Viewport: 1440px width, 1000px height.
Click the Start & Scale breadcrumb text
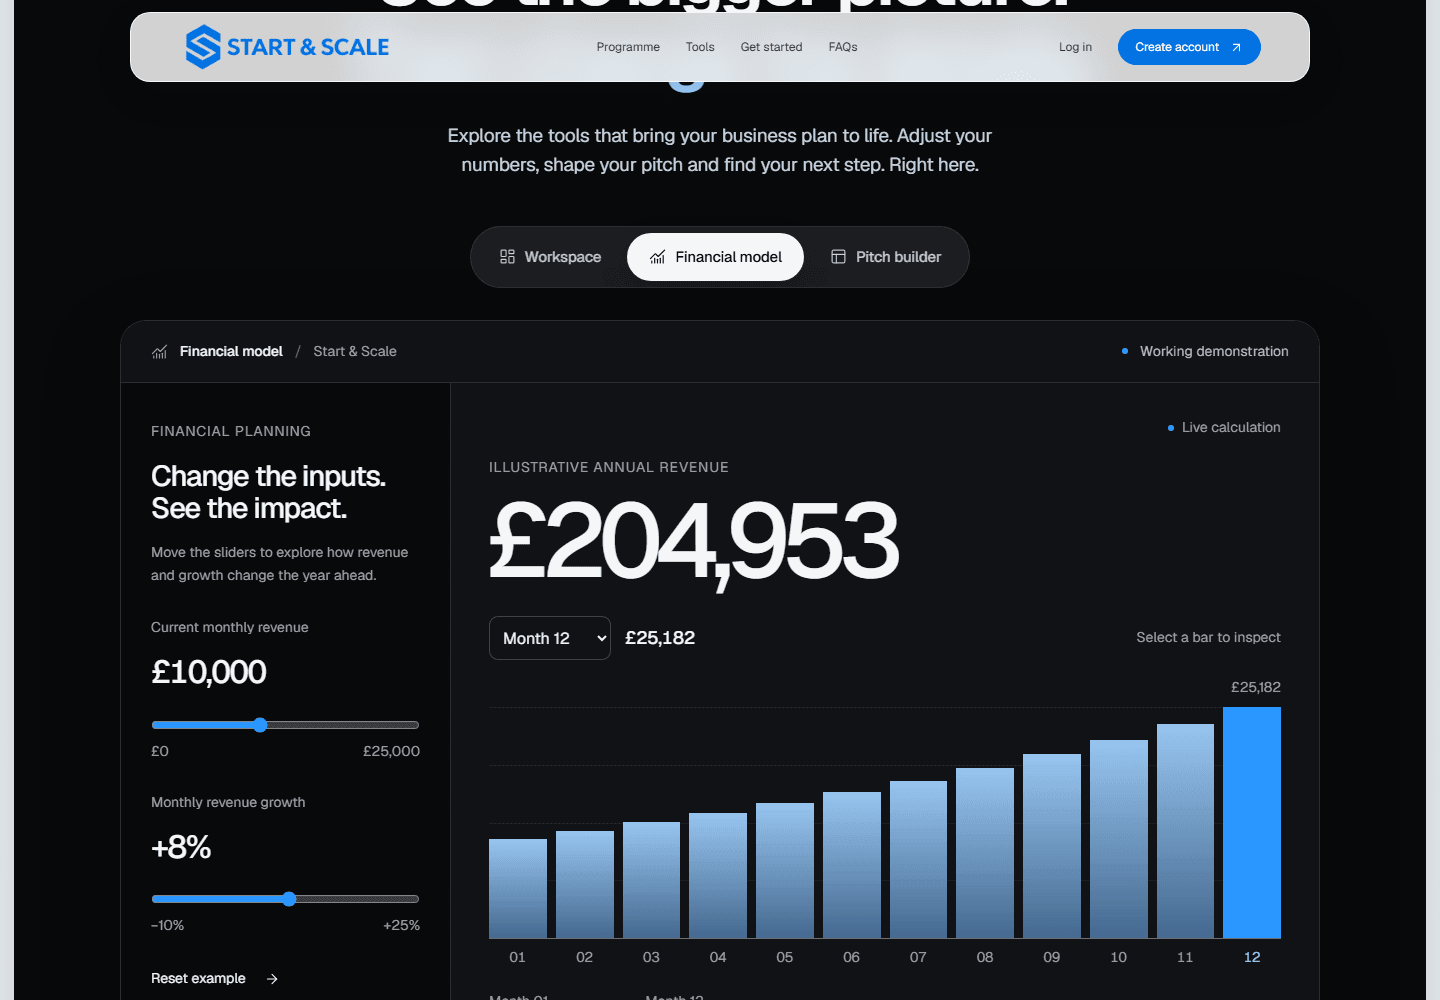click(x=355, y=351)
